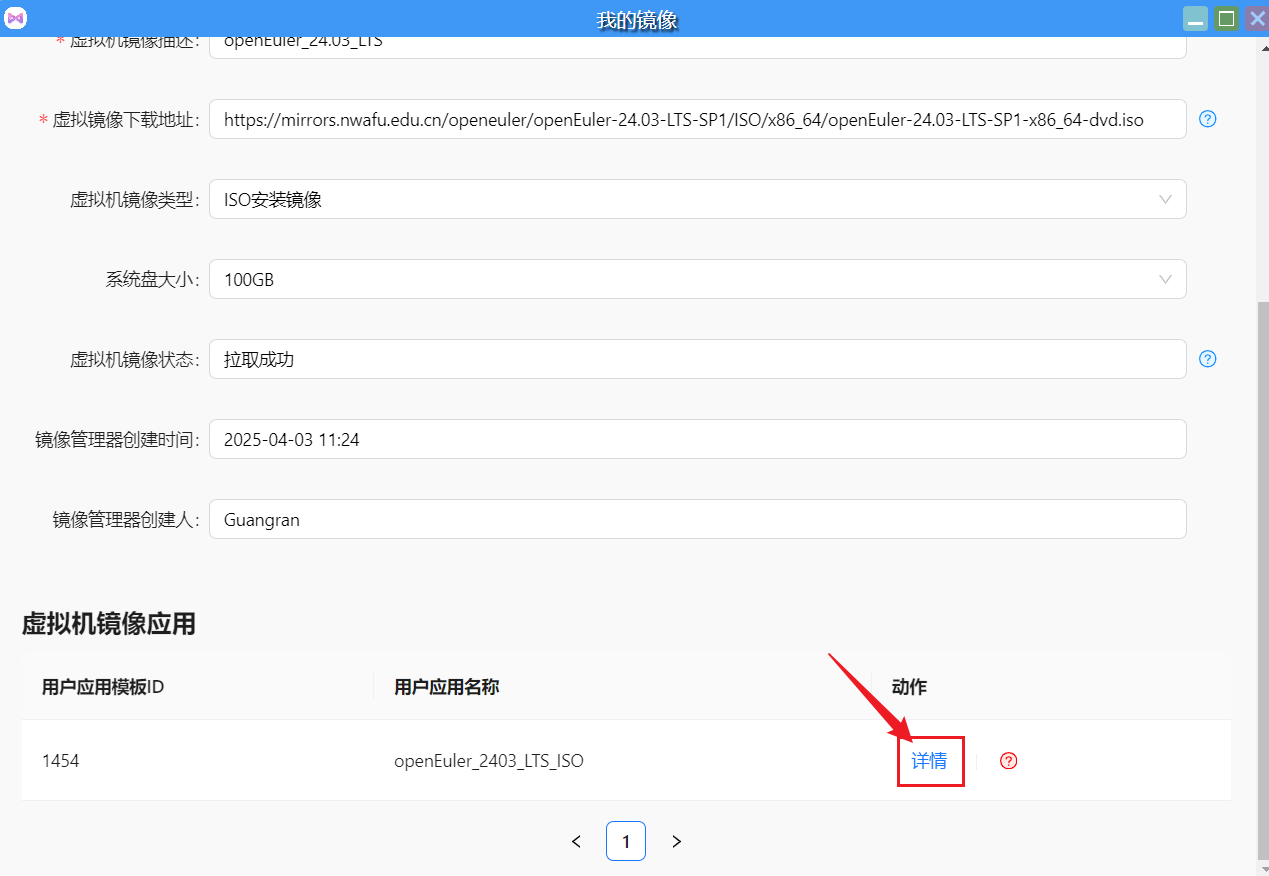Open help icon beside image status field
The width and height of the screenshot is (1269, 876).
(x=1208, y=359)
